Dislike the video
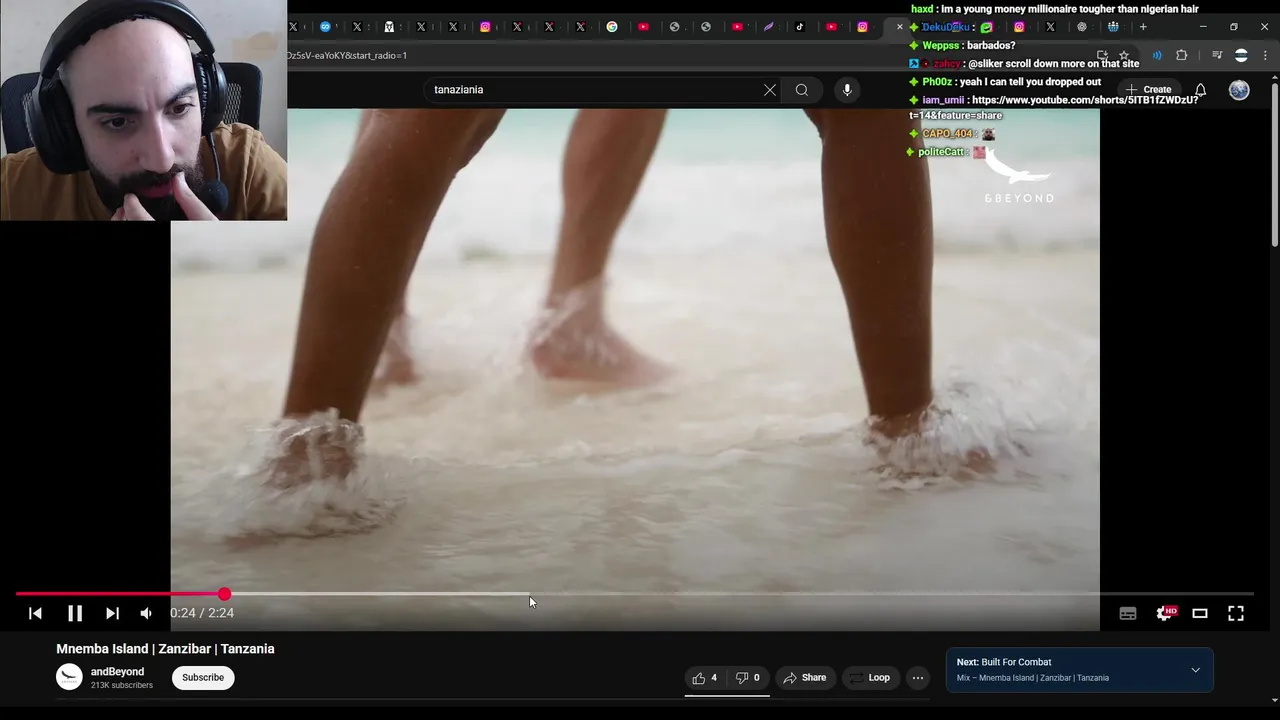The width and height of the screenshot is (1280, 720). coord(748,677)
